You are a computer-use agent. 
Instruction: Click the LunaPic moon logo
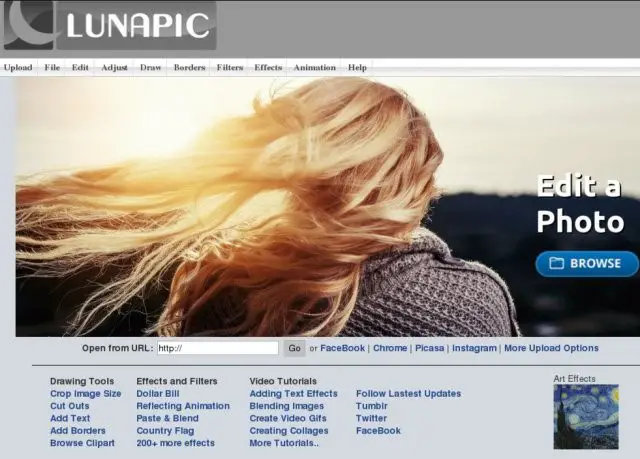pyautogui.click(x=29, y=24)
